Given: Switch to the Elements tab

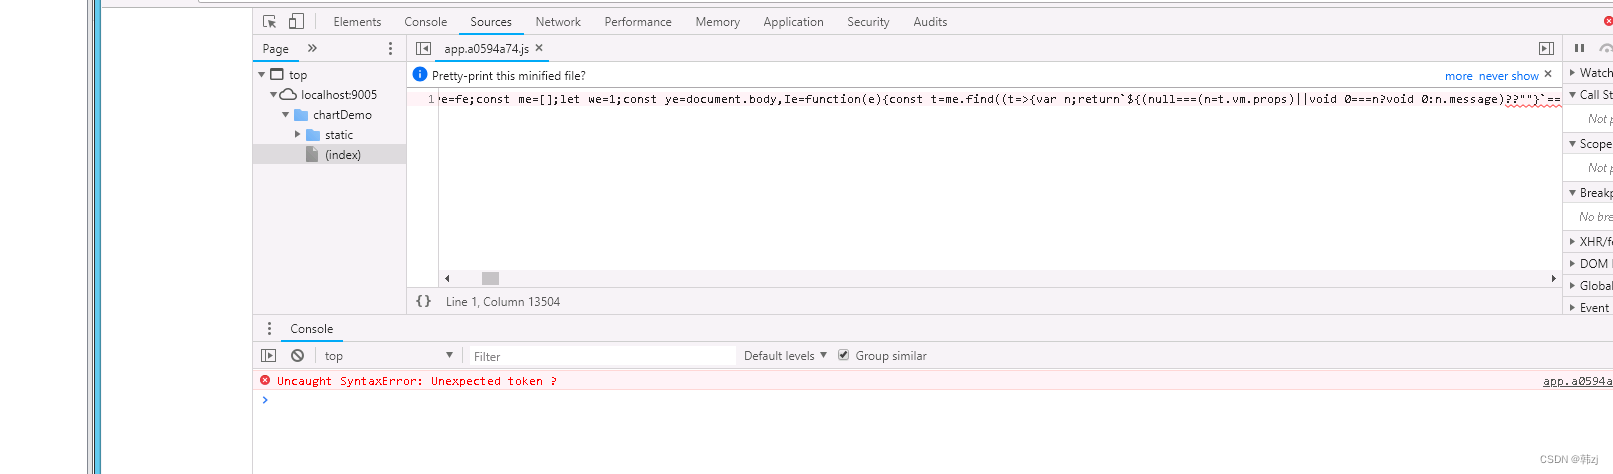Looking at the screenshot, I should point(357,21).
